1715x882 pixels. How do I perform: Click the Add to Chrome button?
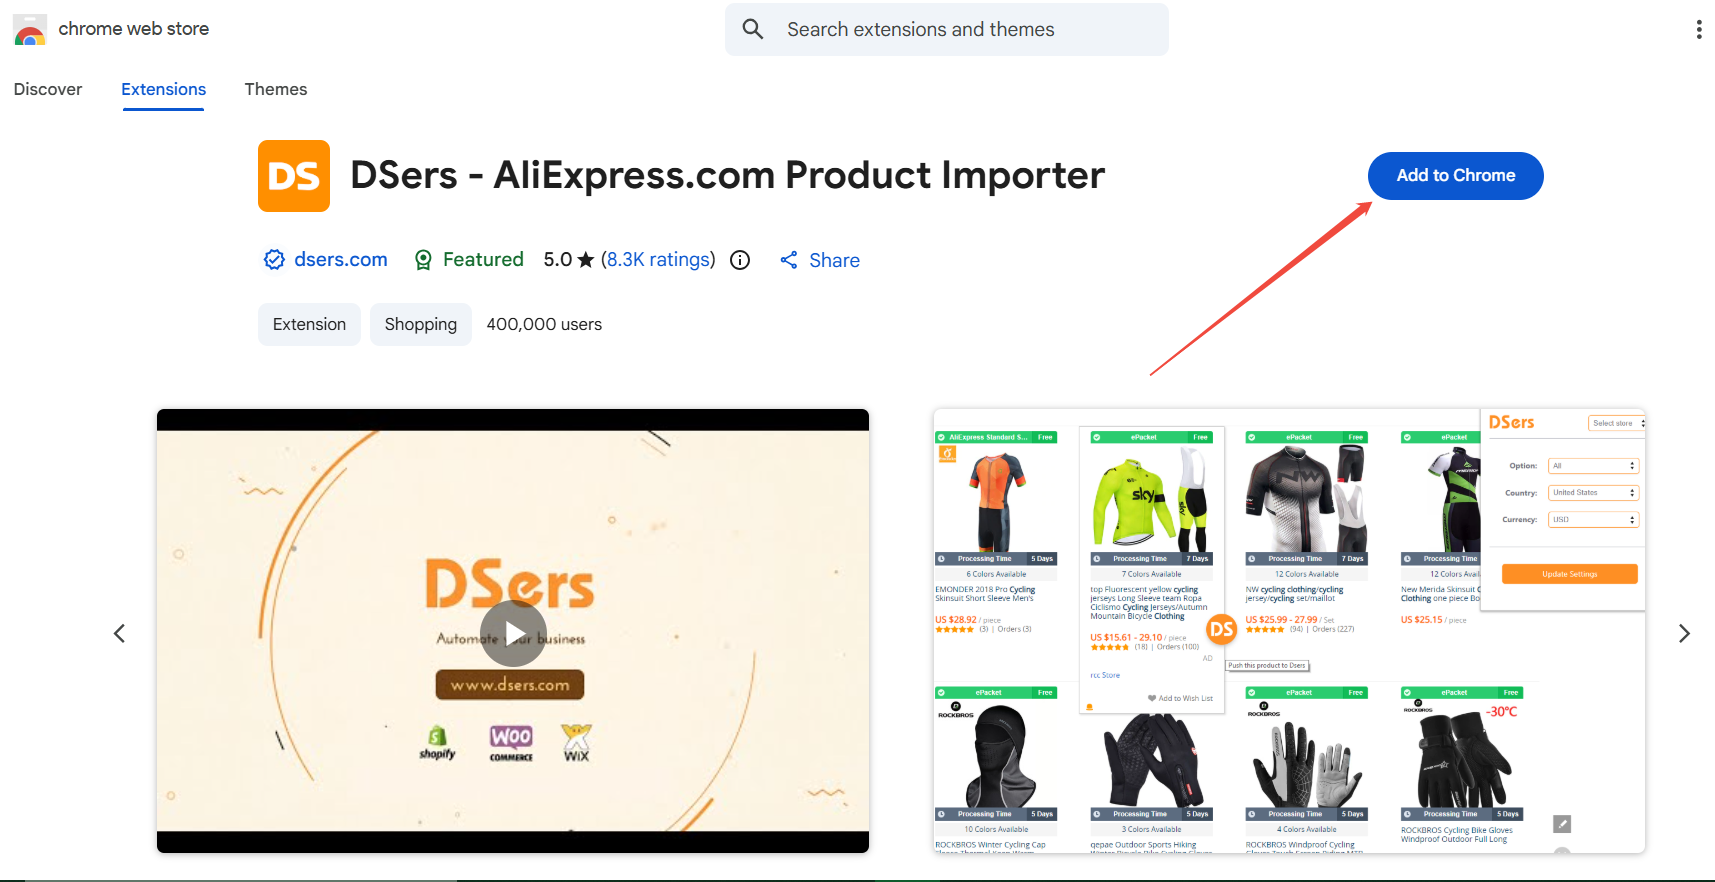click(x=1455, y=176)
